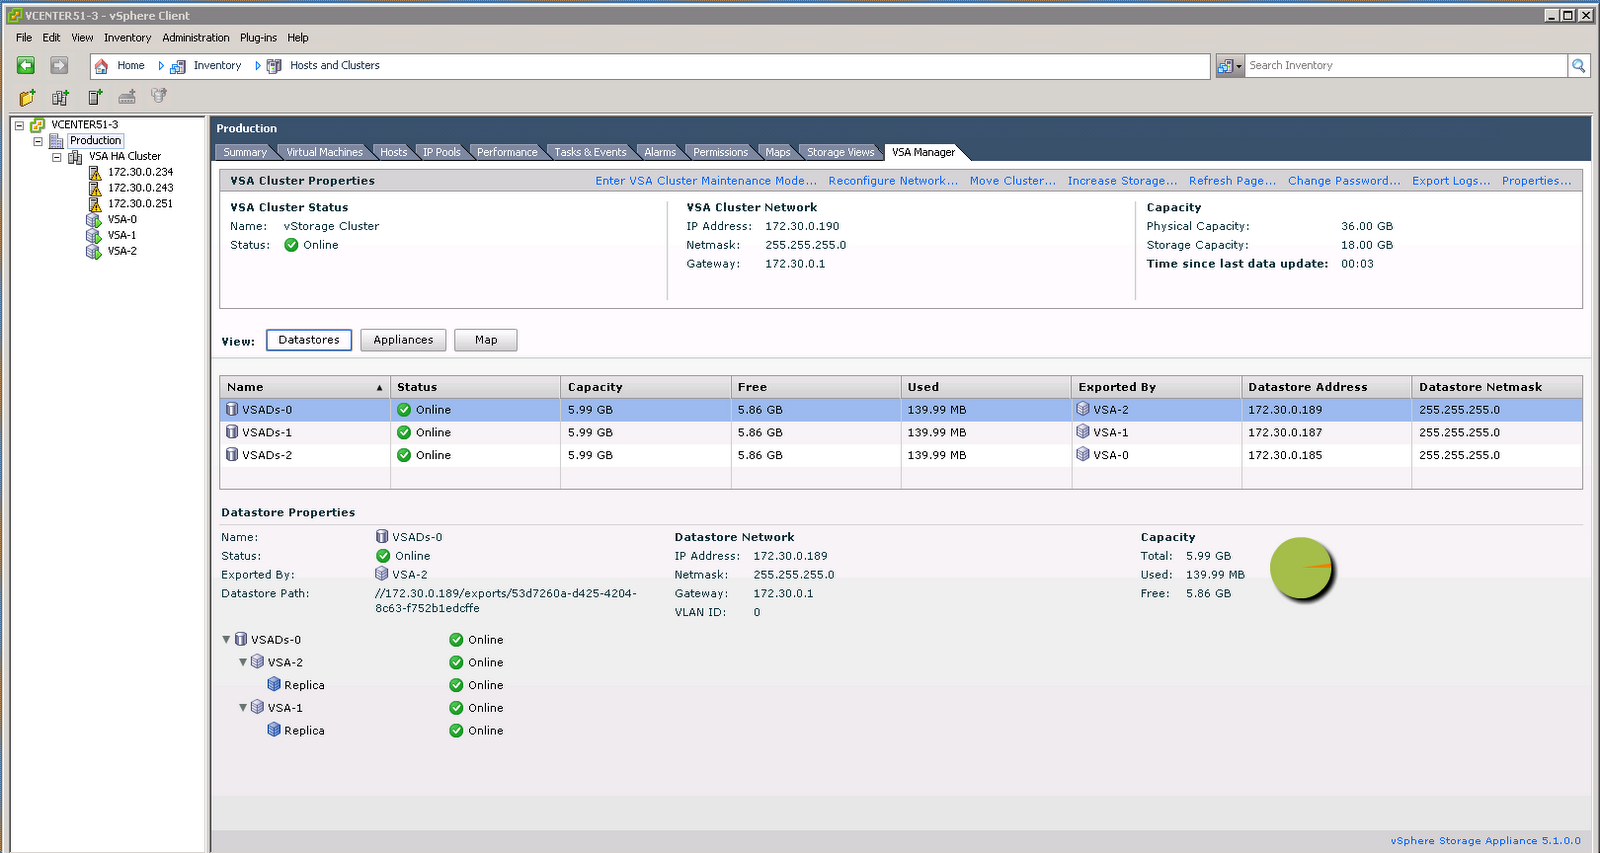Click the New Folder toolbar icon
1600x853 pixels.
point(27,97)
